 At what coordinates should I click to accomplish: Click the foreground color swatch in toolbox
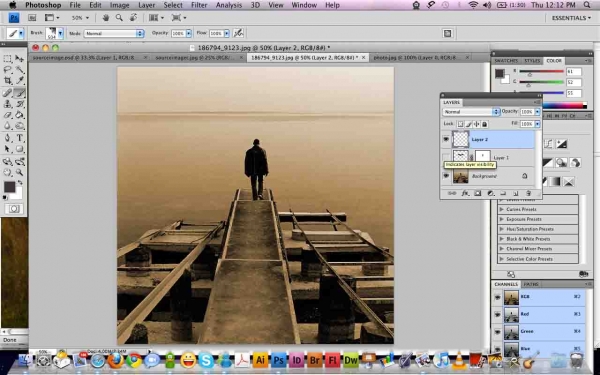click(9, 187)
